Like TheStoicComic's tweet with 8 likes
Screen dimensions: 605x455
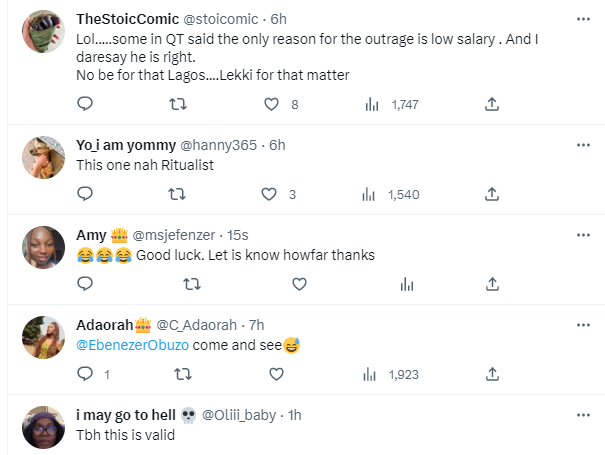coord(269,104)
